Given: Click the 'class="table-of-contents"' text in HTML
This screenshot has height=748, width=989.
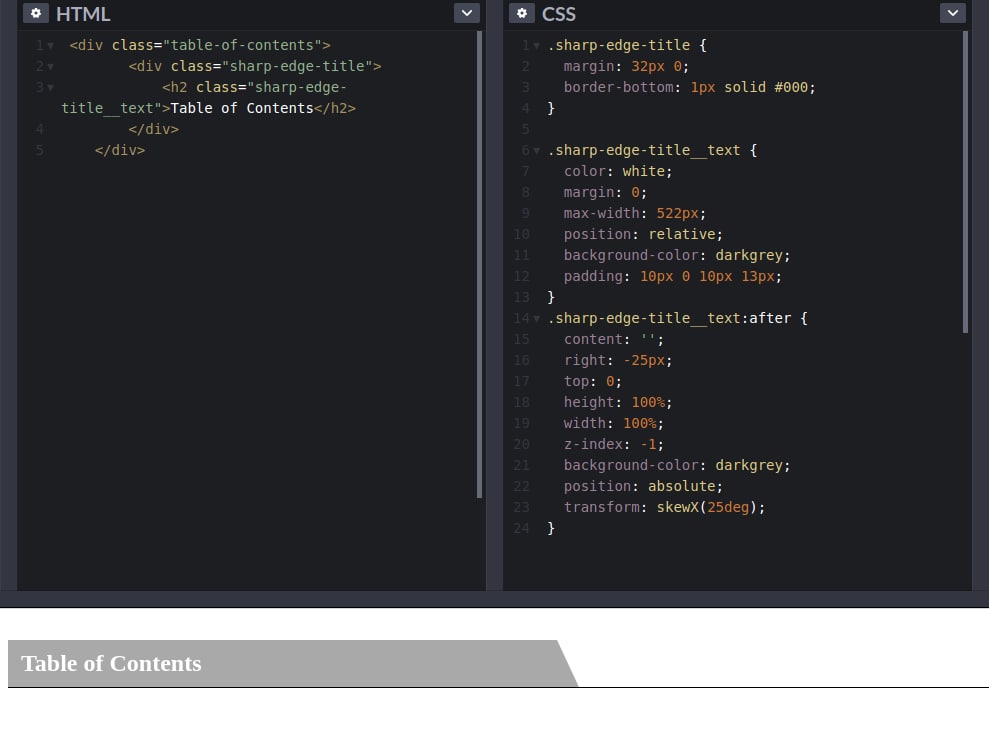Looking at the screenshot, I should (x=217, y=45).
